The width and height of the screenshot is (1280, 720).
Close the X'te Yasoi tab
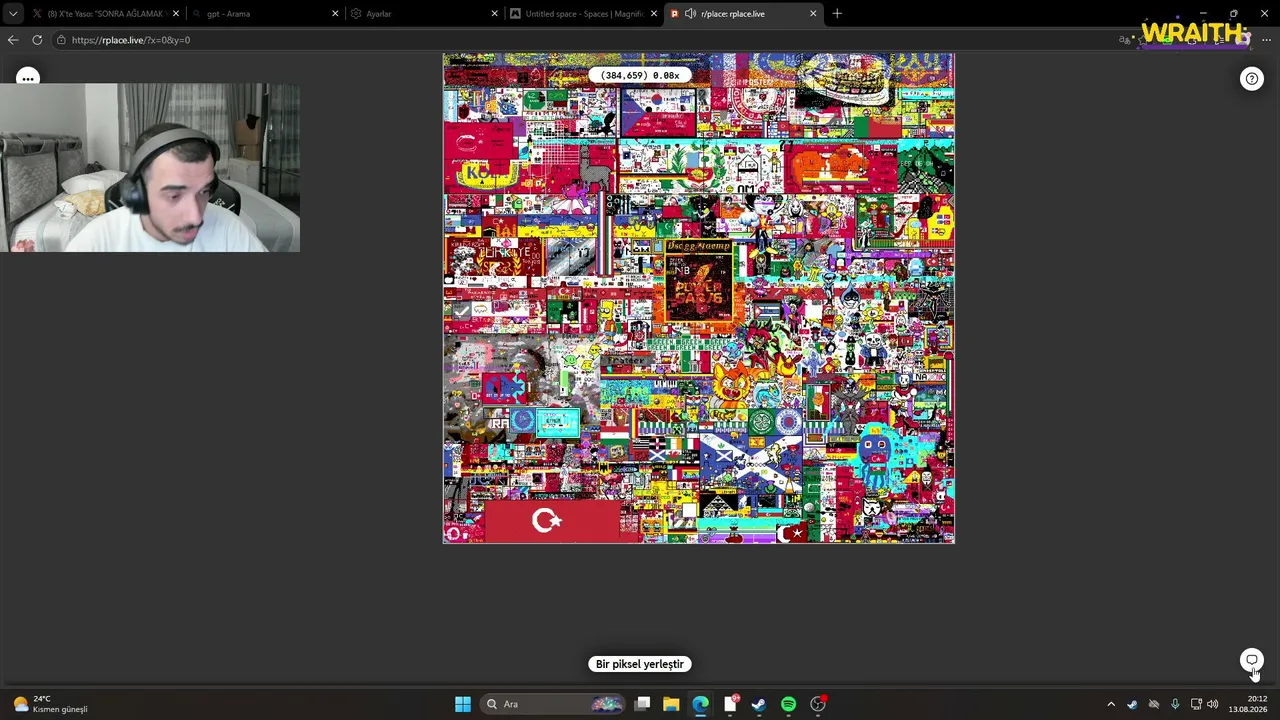point(176,14)
